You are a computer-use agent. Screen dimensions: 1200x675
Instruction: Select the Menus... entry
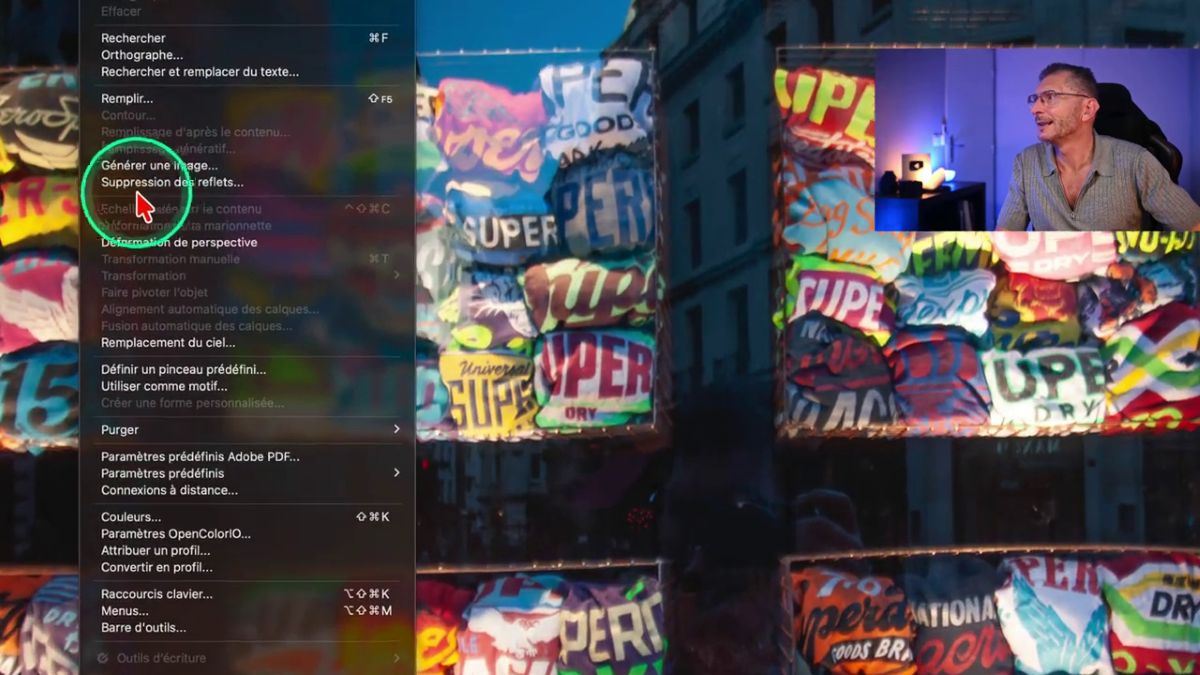pyautogui.click(x=125, y=611)
